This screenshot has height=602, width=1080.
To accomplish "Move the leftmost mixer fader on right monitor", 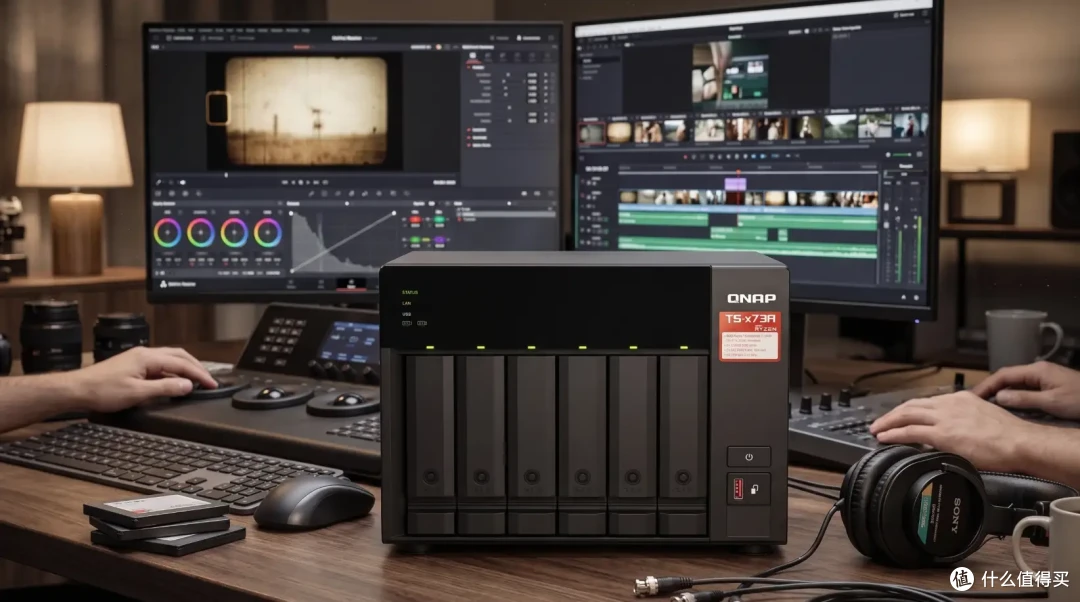I will 886,207.
